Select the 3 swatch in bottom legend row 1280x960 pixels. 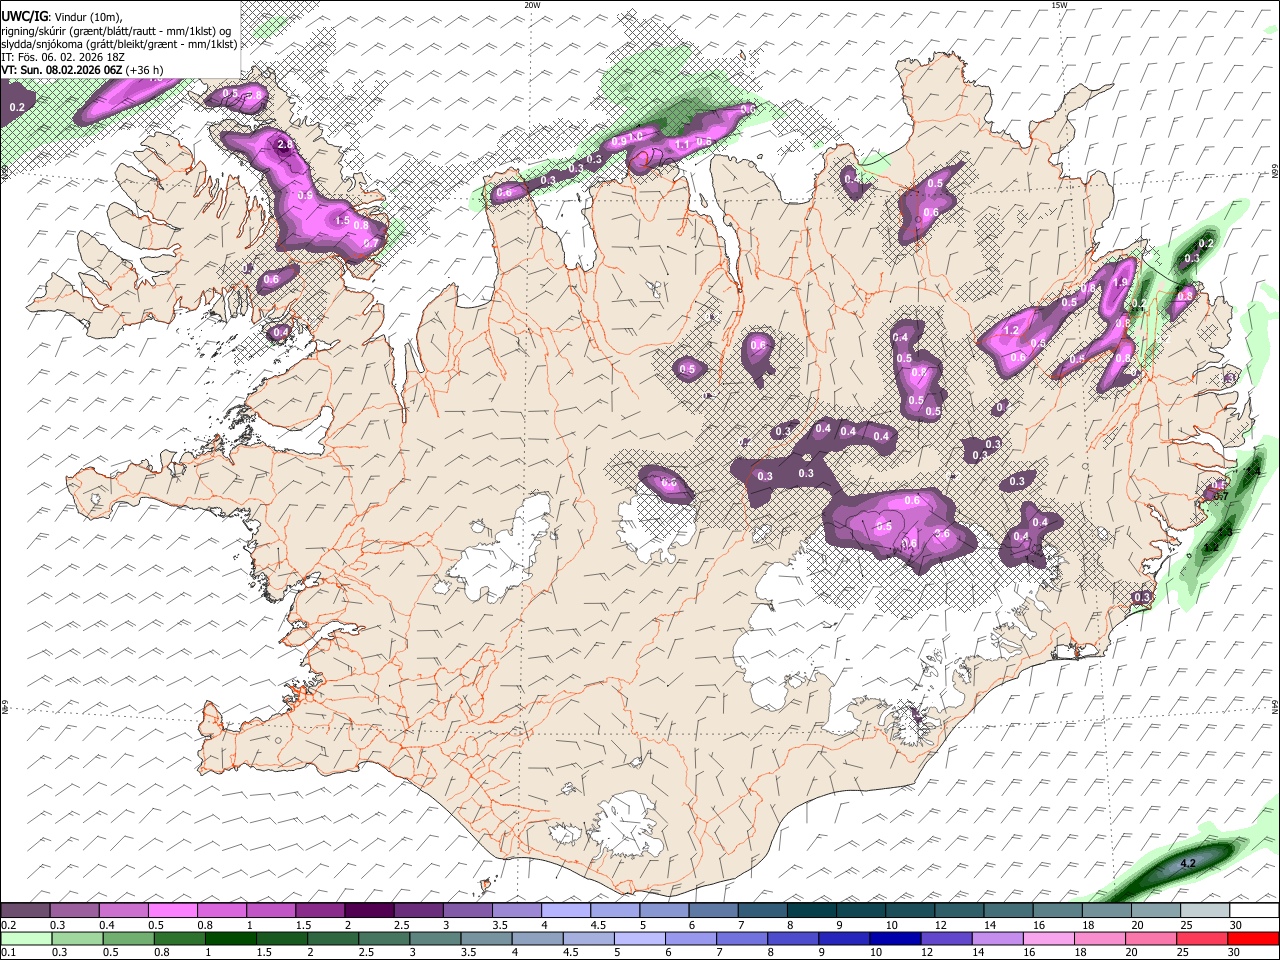pyautogui.click(x=437, y=938)
